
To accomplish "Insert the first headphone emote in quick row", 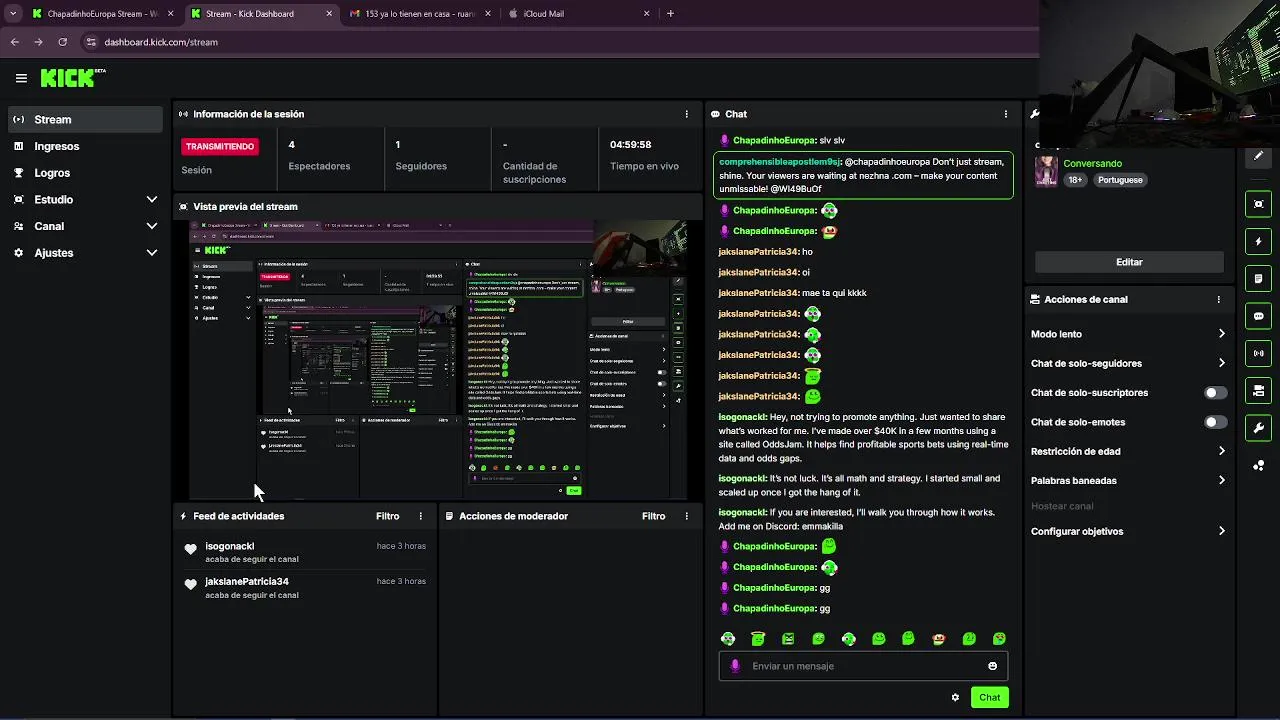I will click(x=728, y=638).
